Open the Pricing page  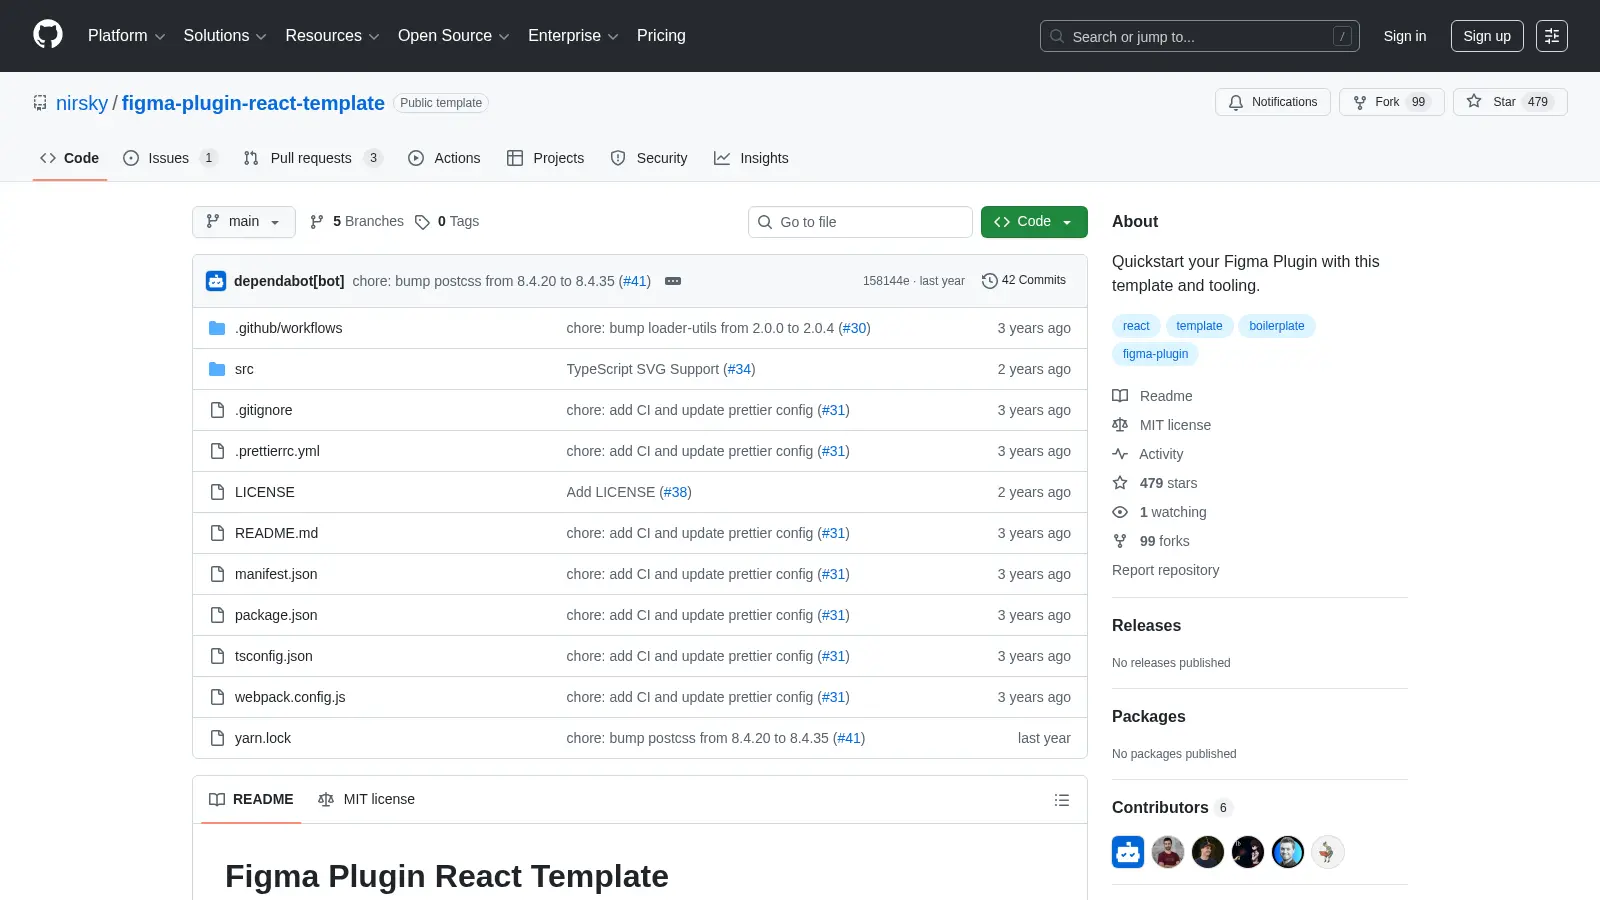pyautogui.click(x=661, y=36)
